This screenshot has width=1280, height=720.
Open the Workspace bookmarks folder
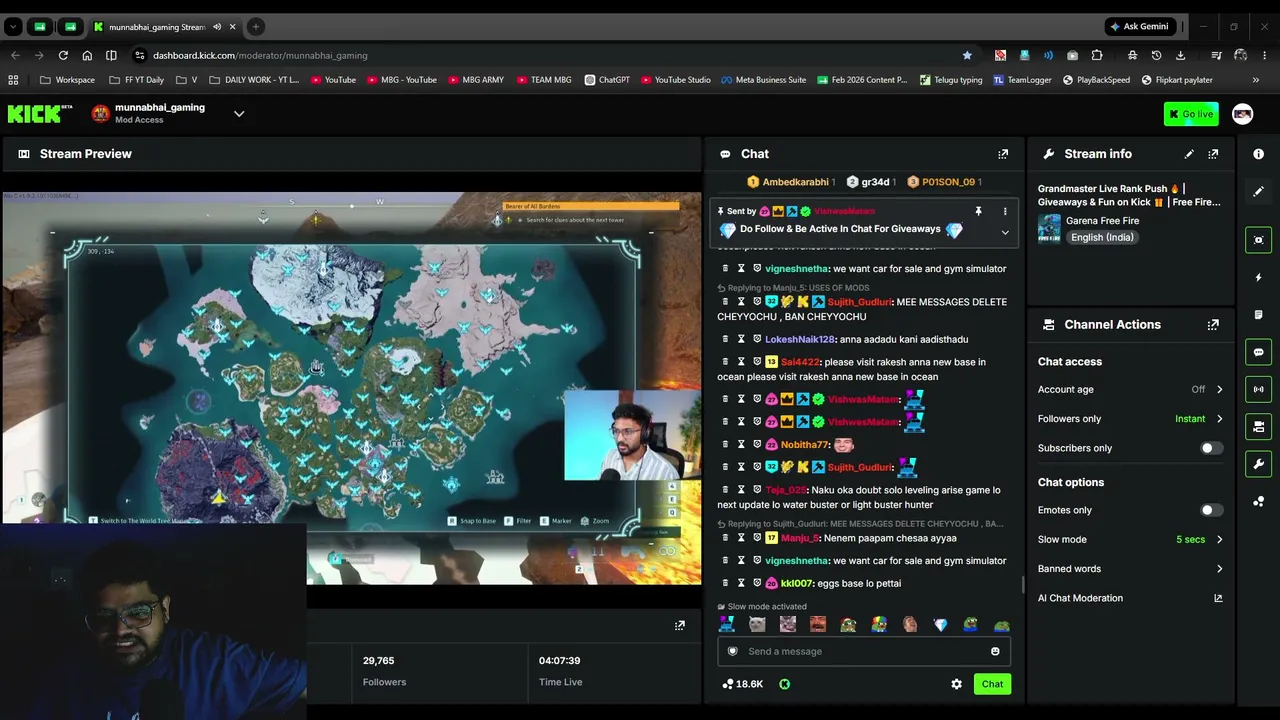pyautogui.click(x=68, y=80)
